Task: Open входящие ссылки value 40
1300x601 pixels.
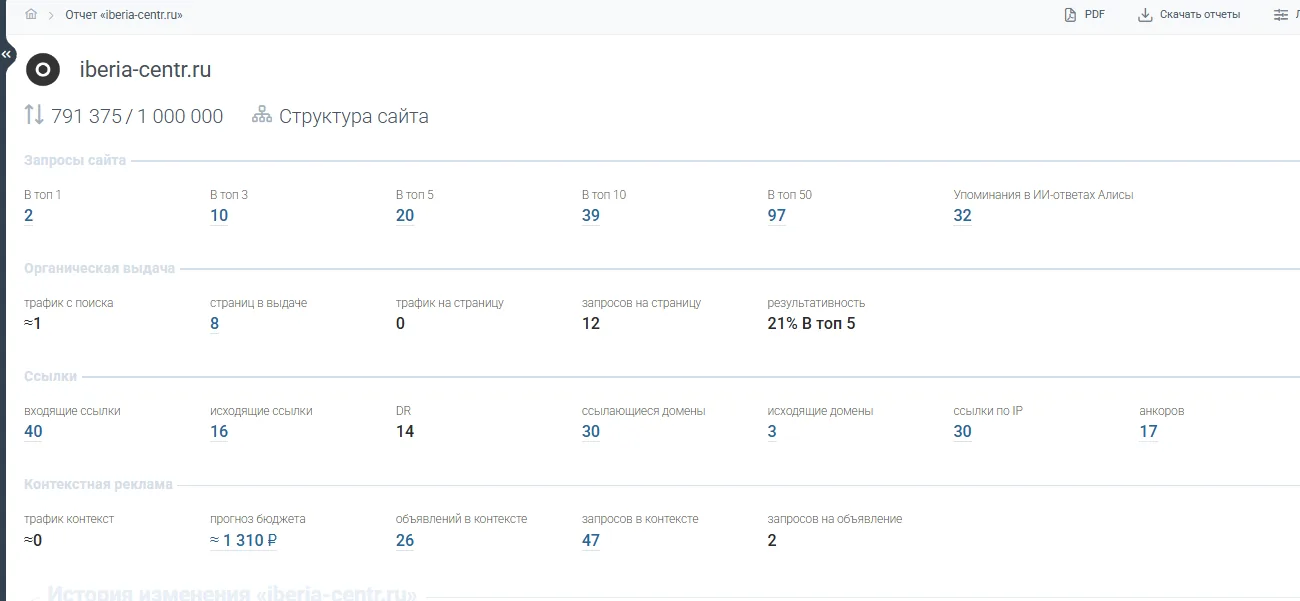Action: [33, 431]
